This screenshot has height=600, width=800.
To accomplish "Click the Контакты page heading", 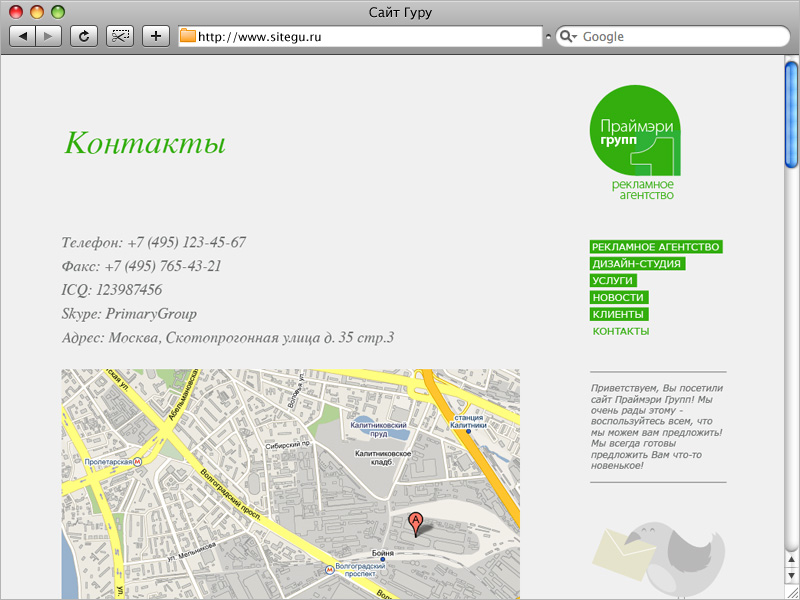I will [x=145, y=142].
